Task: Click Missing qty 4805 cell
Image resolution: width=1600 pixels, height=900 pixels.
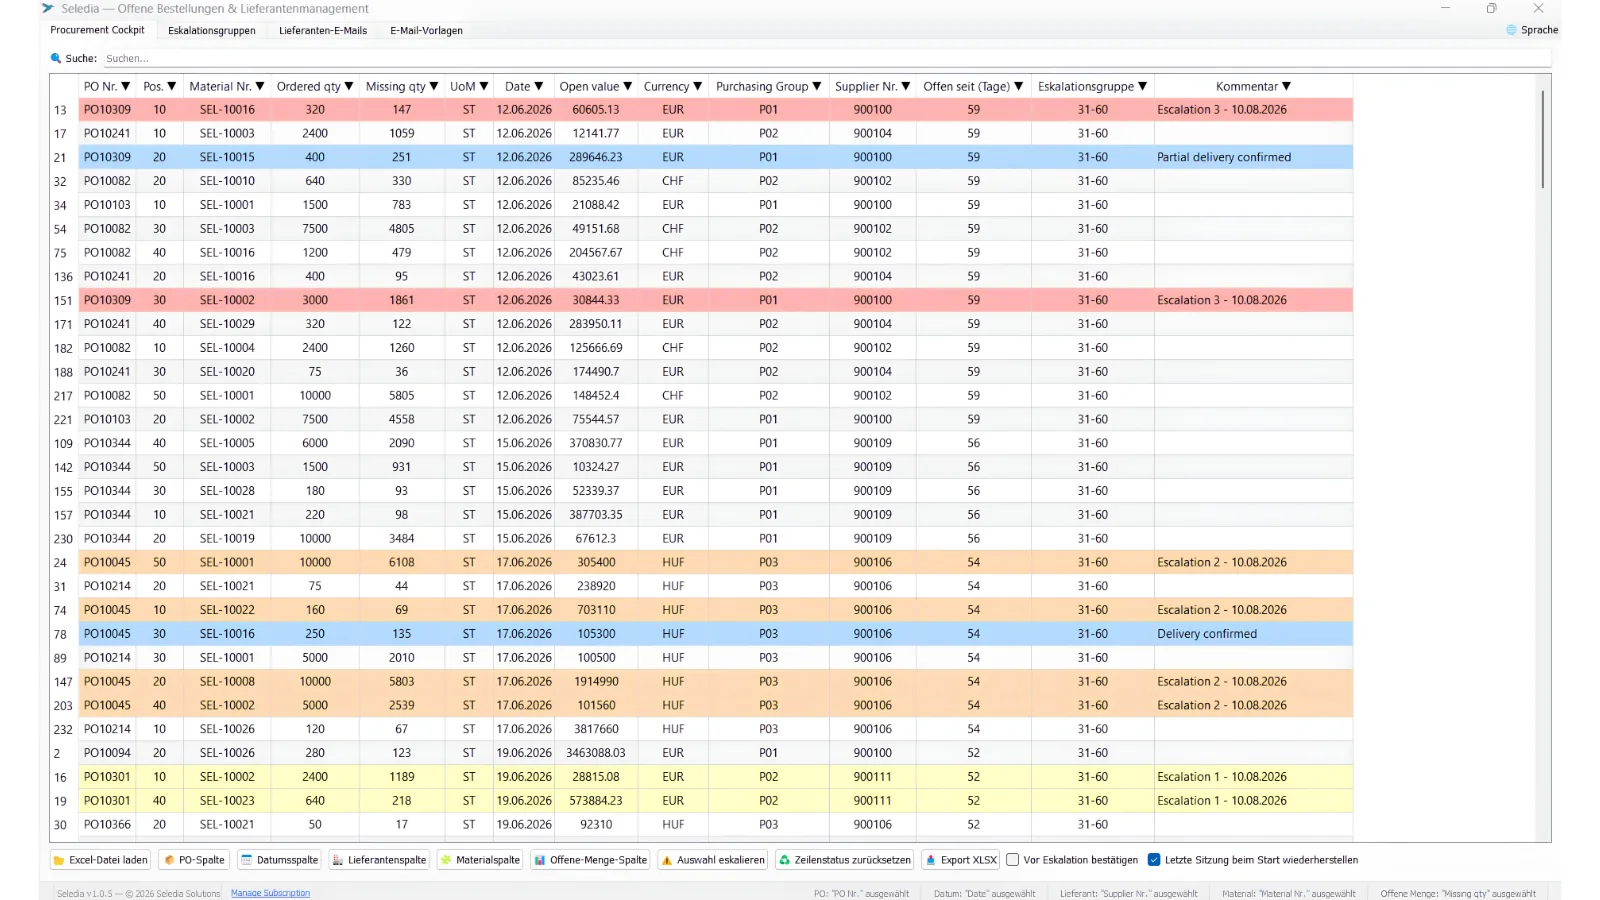Action: 402,229
